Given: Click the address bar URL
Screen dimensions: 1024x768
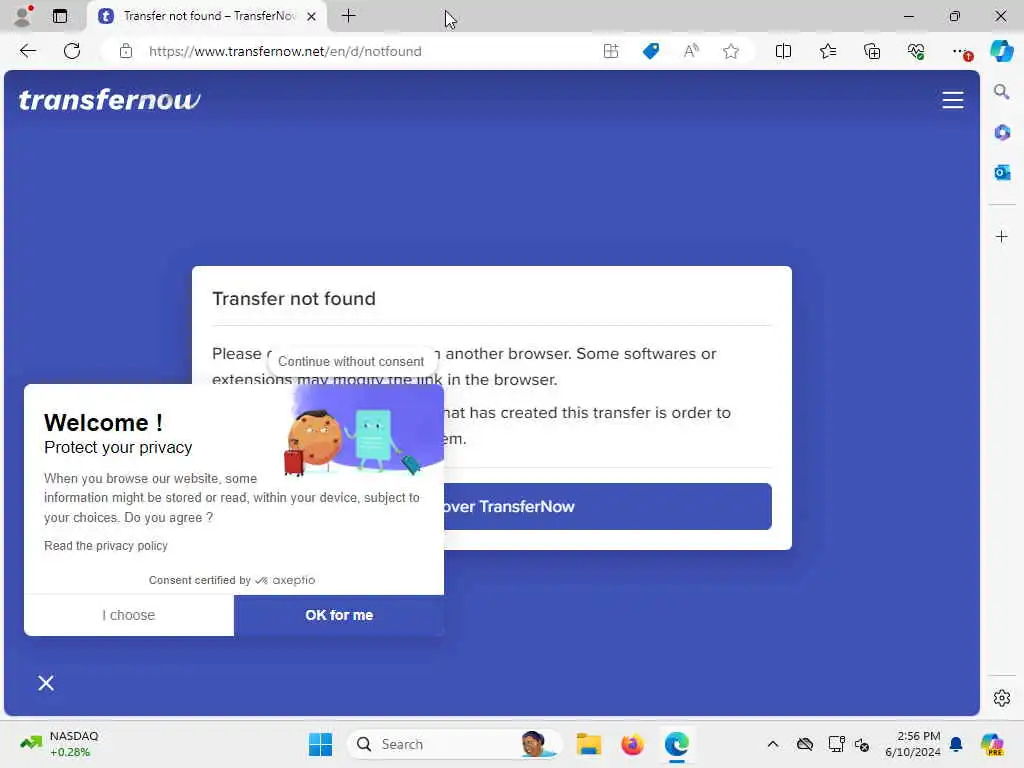Looking at the screenshot, I should pos(285,51).
